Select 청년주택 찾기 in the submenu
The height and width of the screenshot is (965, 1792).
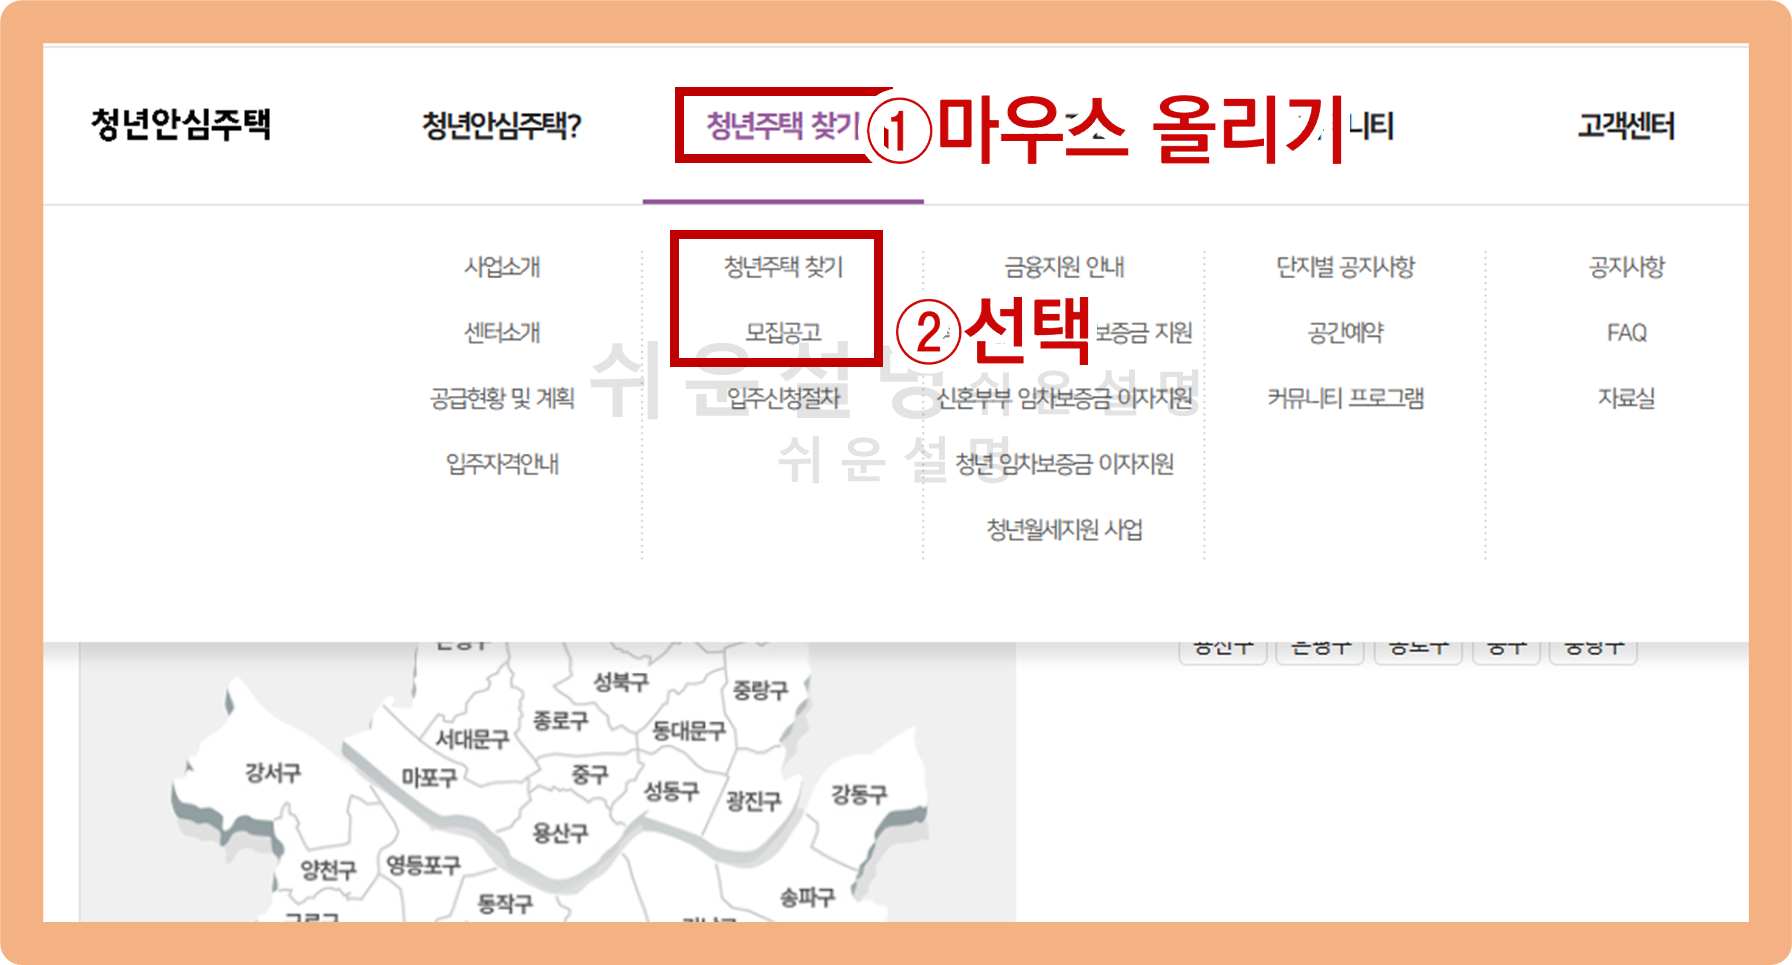point(783,267)
